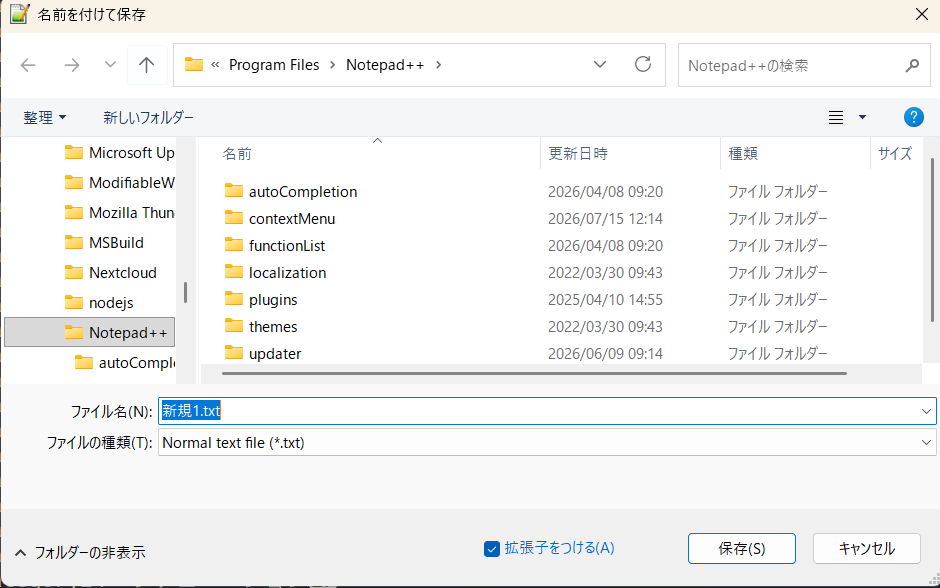This screenshot has width=940, height=588.
Task: Open the 整理 menu
Action: 44,117
